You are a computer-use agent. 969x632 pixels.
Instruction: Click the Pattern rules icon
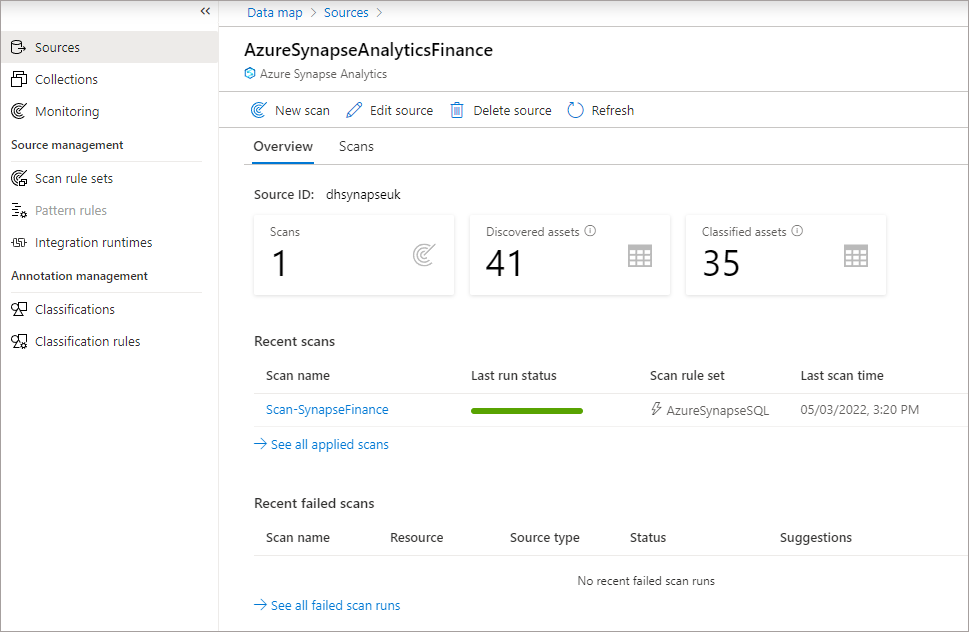click(19, 211)
